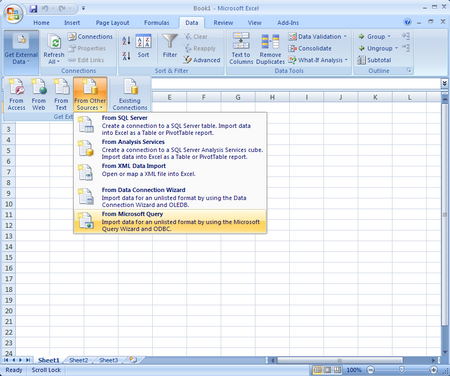The image size is (450, 376).
Task: Go to the first sheet tab
Action: pyautogui.click(x=6, y=360)
